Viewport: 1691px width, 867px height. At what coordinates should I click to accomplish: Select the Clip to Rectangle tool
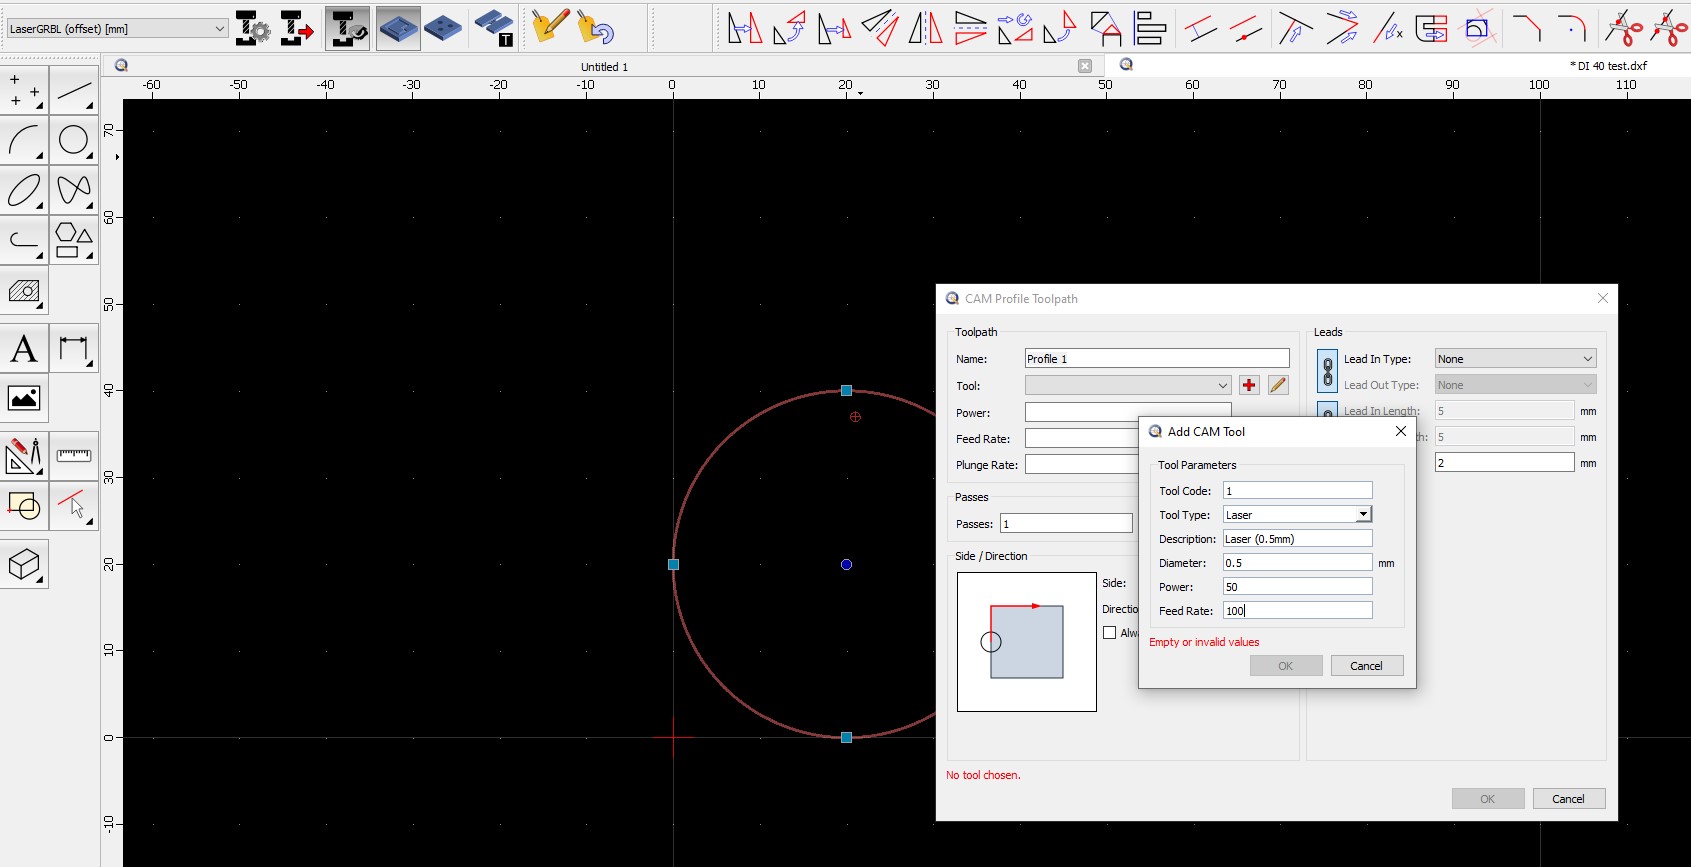click(1477, 28)
